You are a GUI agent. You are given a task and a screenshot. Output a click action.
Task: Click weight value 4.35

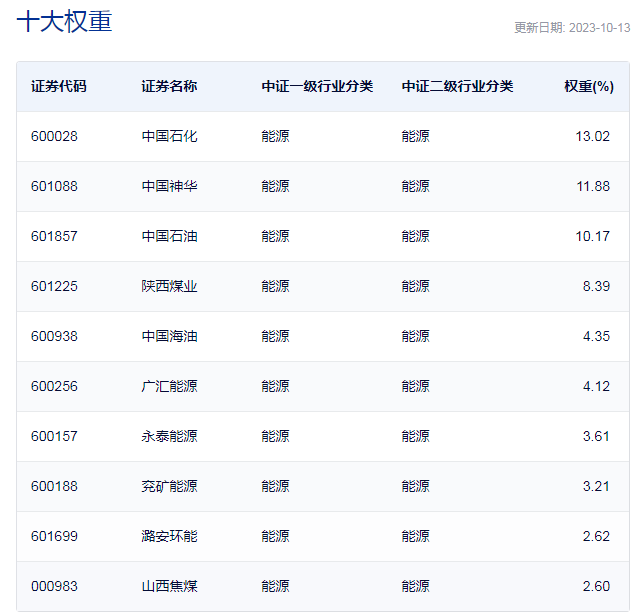click(x=596, y=336)
